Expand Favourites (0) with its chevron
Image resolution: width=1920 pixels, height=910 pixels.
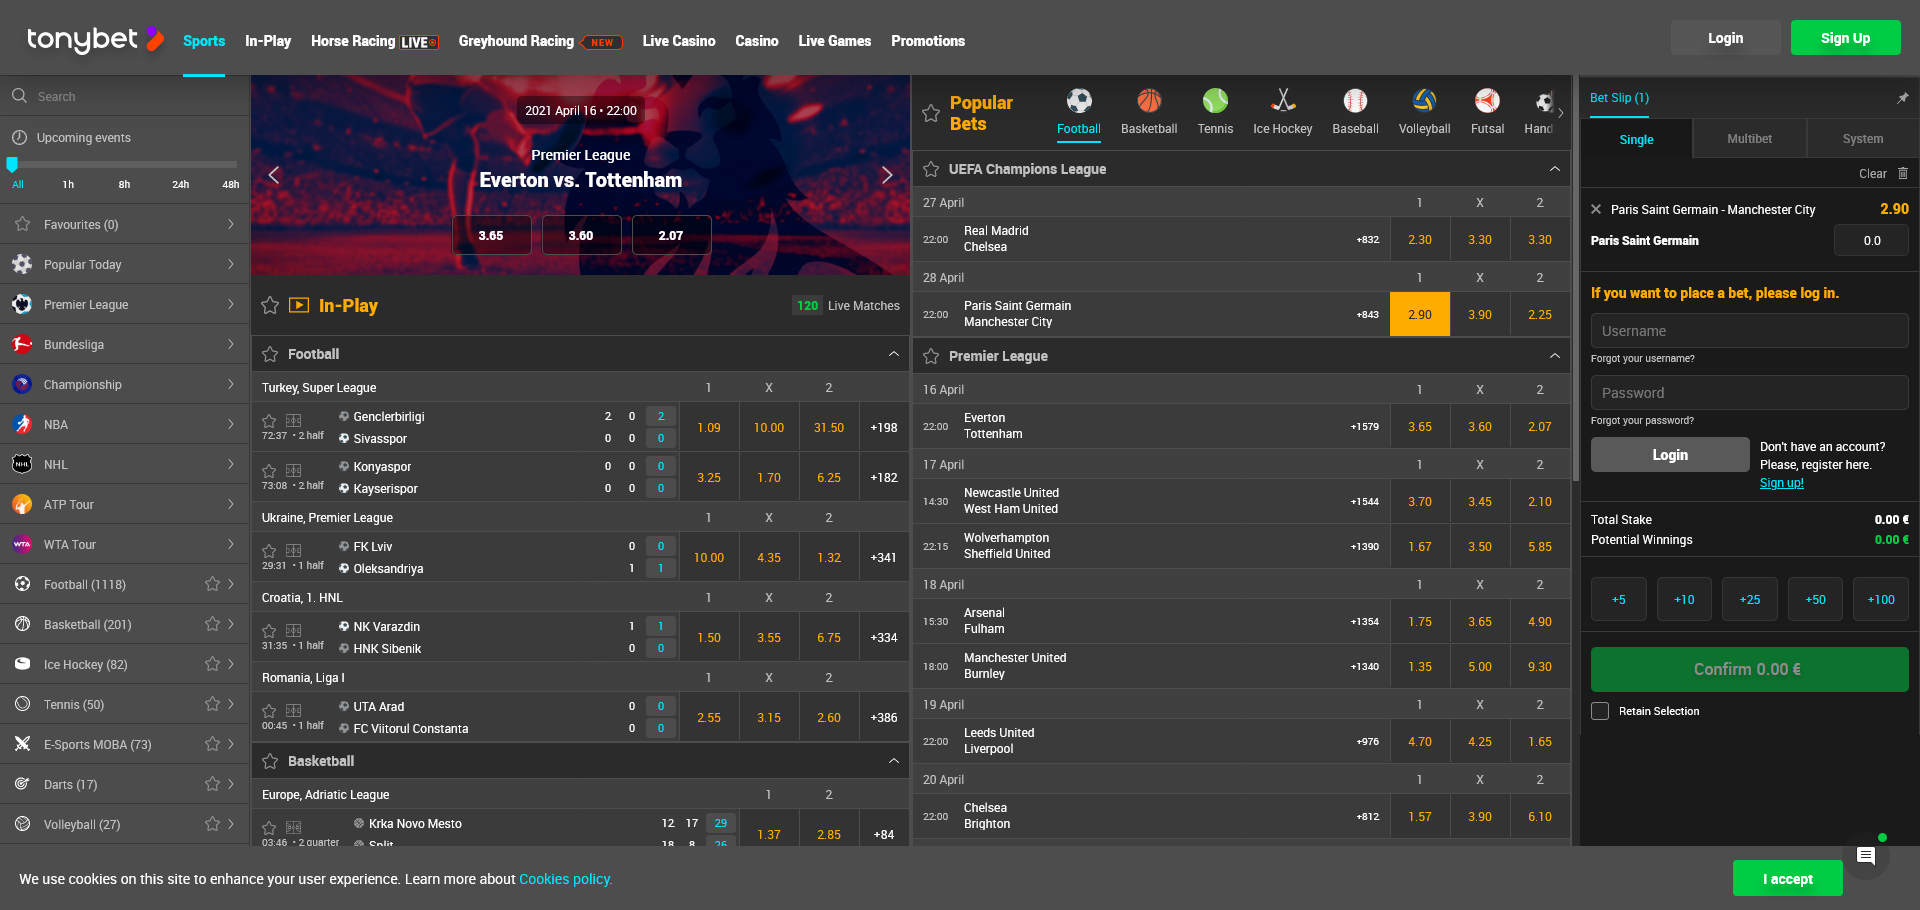[x=231, y=224]
